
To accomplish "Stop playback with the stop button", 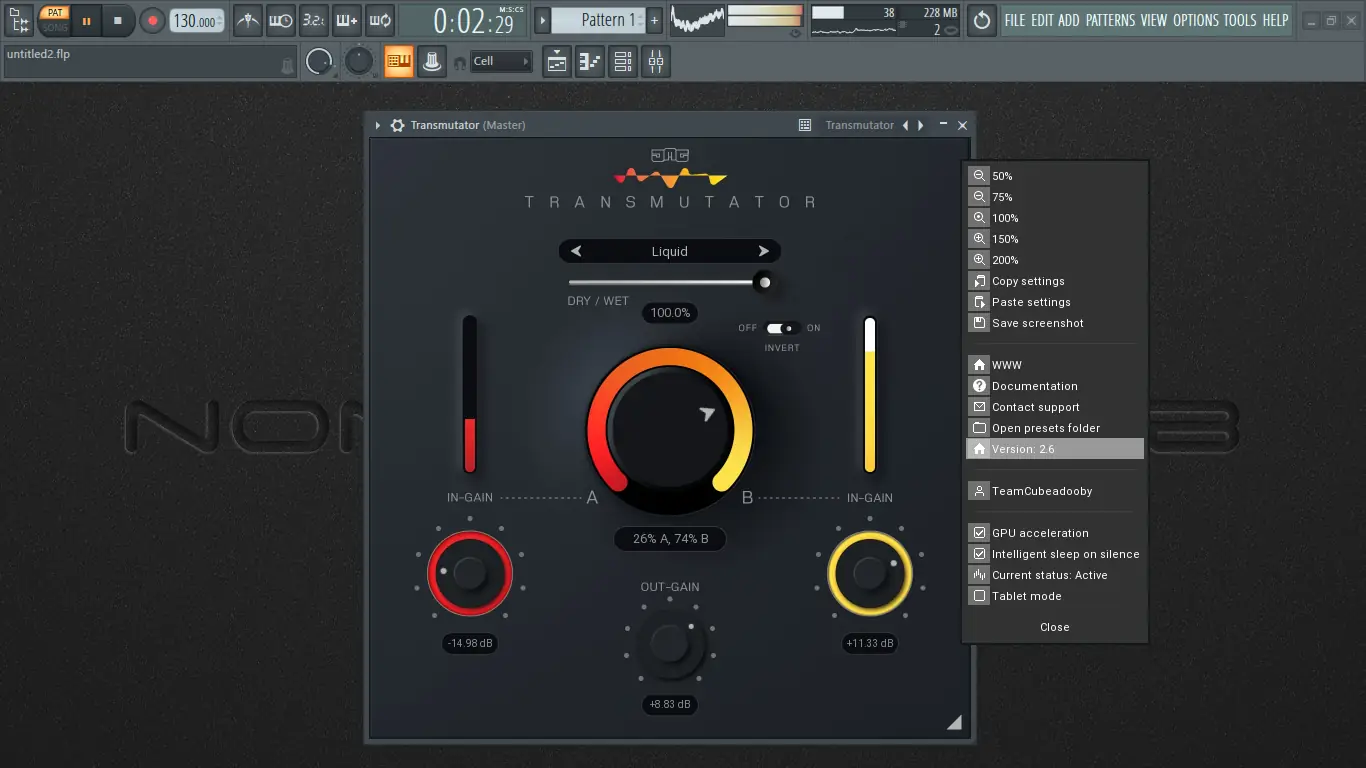I will (x=118, y=20).
